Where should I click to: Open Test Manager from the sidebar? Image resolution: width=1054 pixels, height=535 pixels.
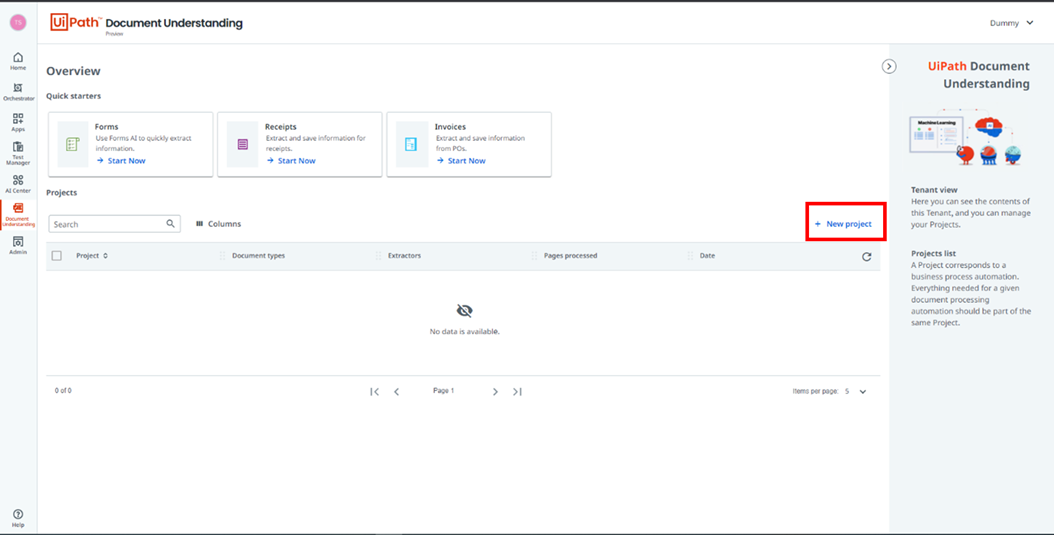point(18,153)
